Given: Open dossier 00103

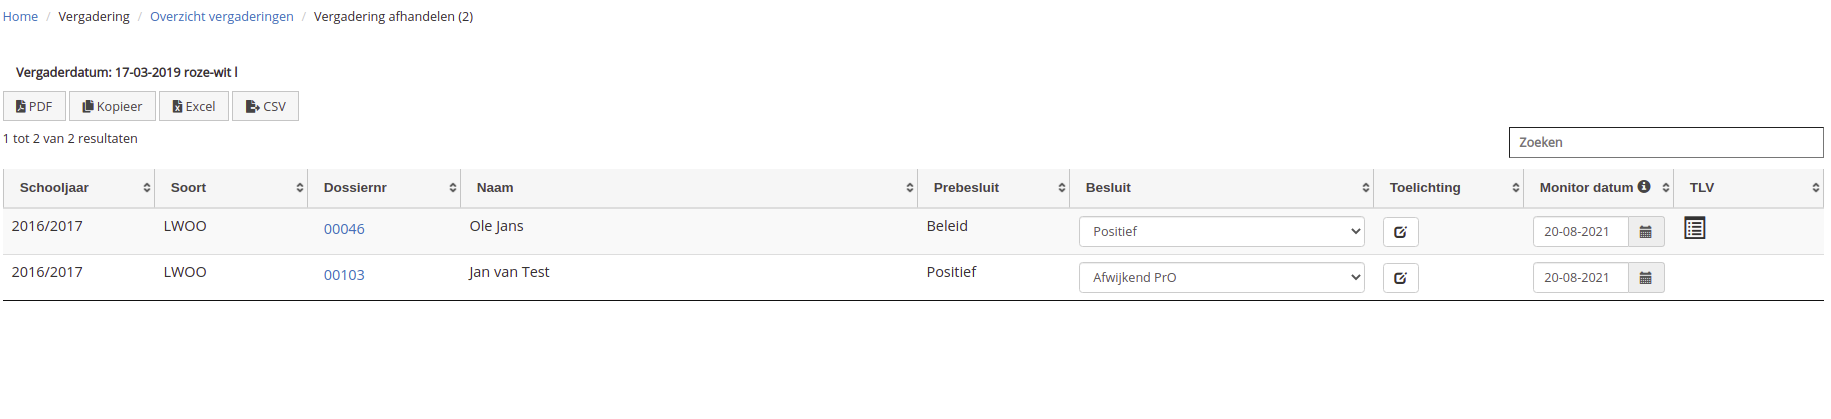Looking at the screenshot, I should (x=344, y=275).
